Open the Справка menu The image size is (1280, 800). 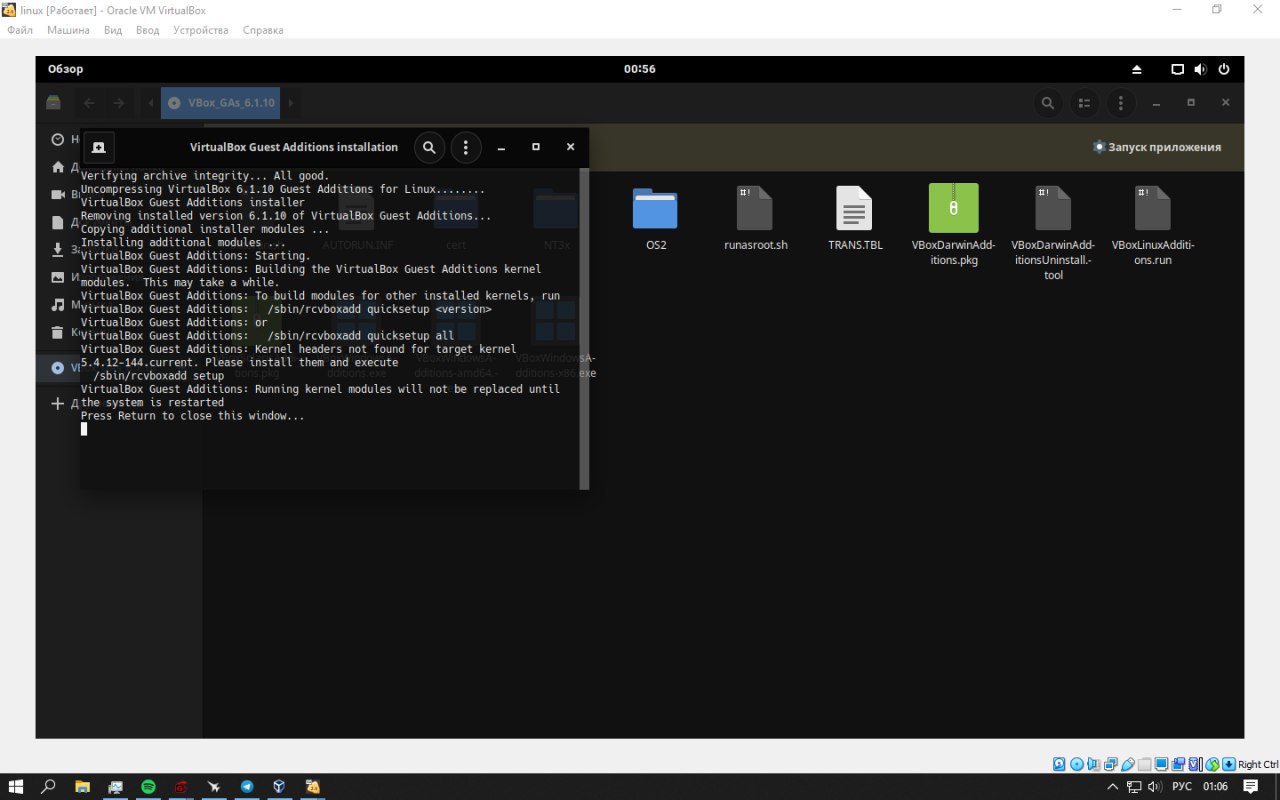263,30
